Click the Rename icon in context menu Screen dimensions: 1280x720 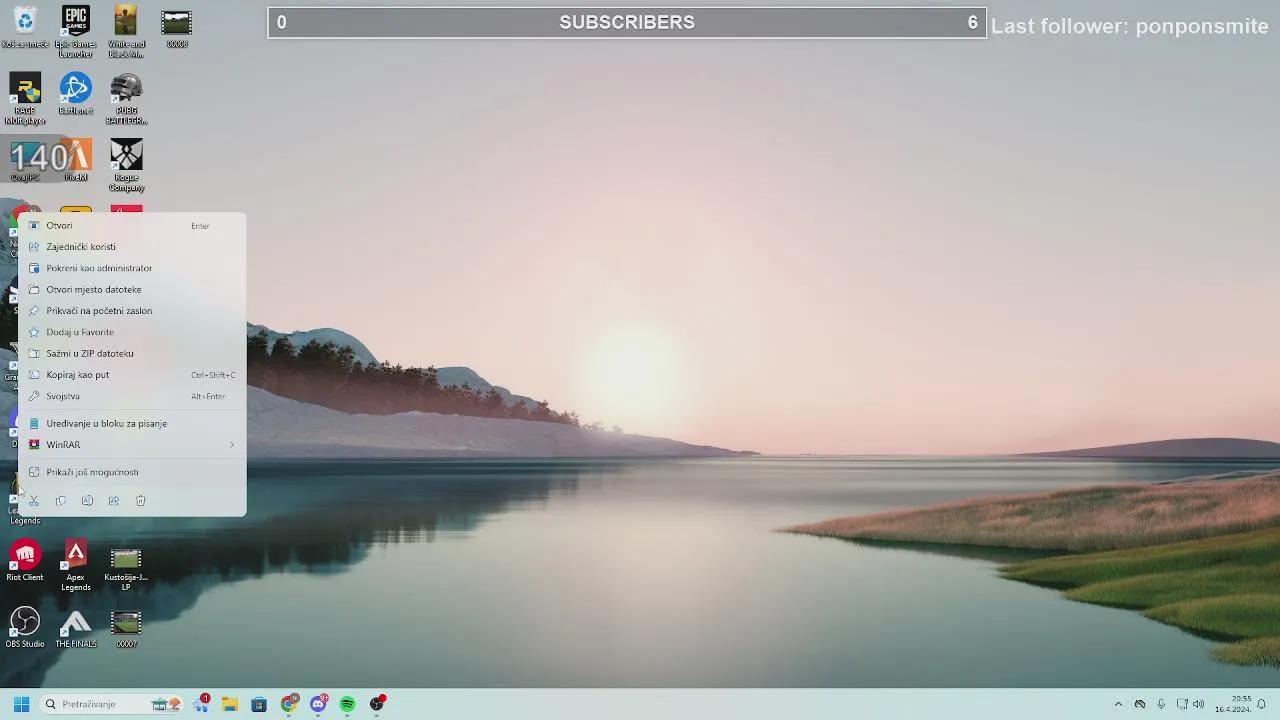click(87, 501)
